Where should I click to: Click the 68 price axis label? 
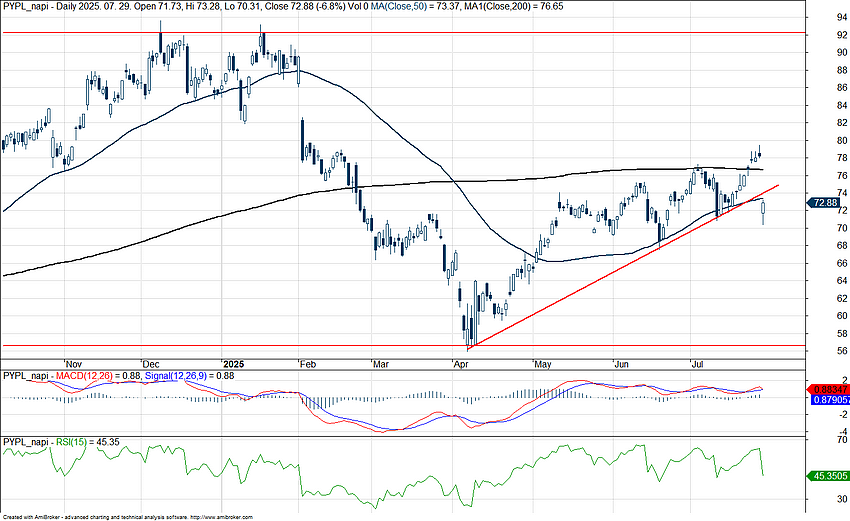coord(842,246)
